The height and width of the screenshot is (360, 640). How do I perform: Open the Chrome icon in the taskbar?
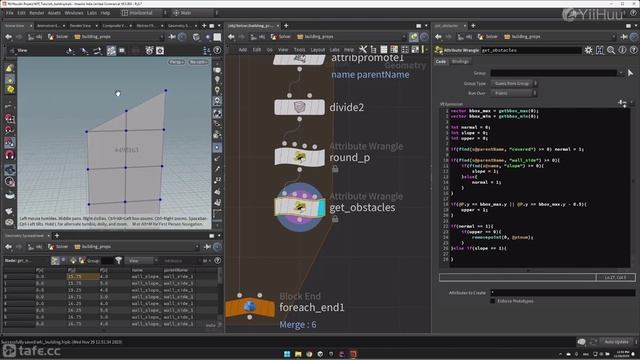309,354
